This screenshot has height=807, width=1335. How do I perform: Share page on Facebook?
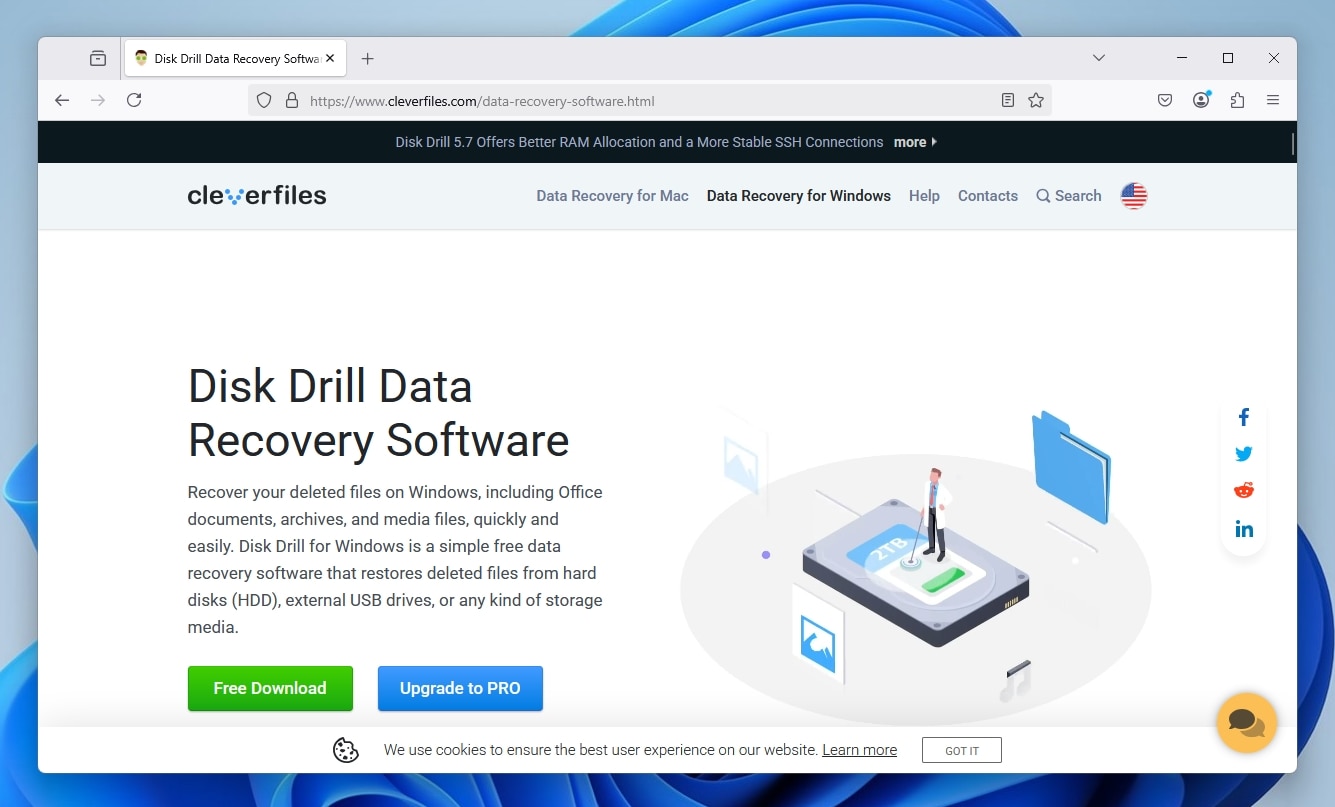tap(1244, 417)
